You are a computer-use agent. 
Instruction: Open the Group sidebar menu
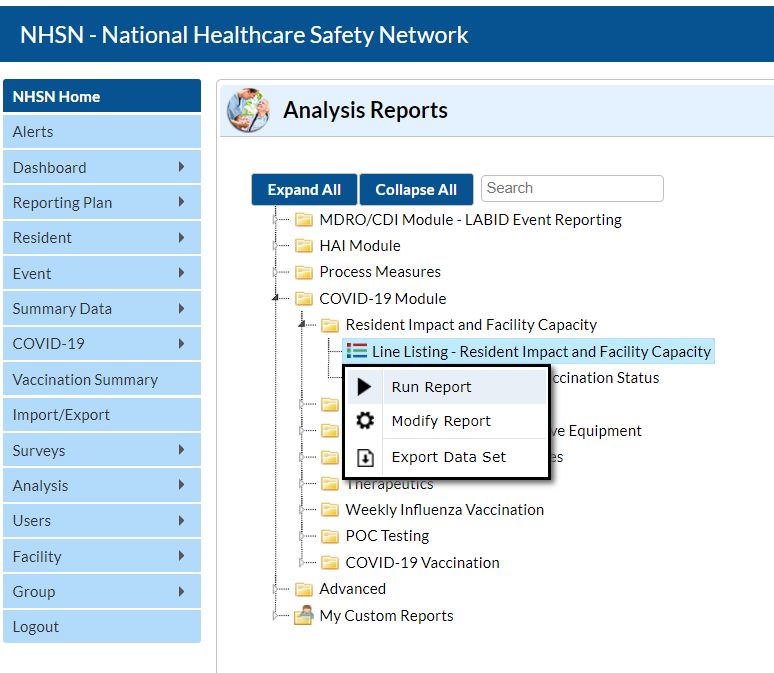pyautogui.click(x=102, y=591)
